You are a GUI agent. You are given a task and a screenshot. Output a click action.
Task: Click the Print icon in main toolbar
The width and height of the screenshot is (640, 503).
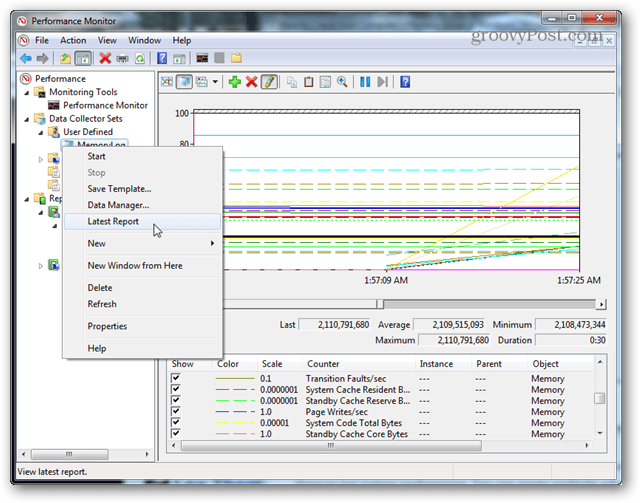click(x=122, y=59)
